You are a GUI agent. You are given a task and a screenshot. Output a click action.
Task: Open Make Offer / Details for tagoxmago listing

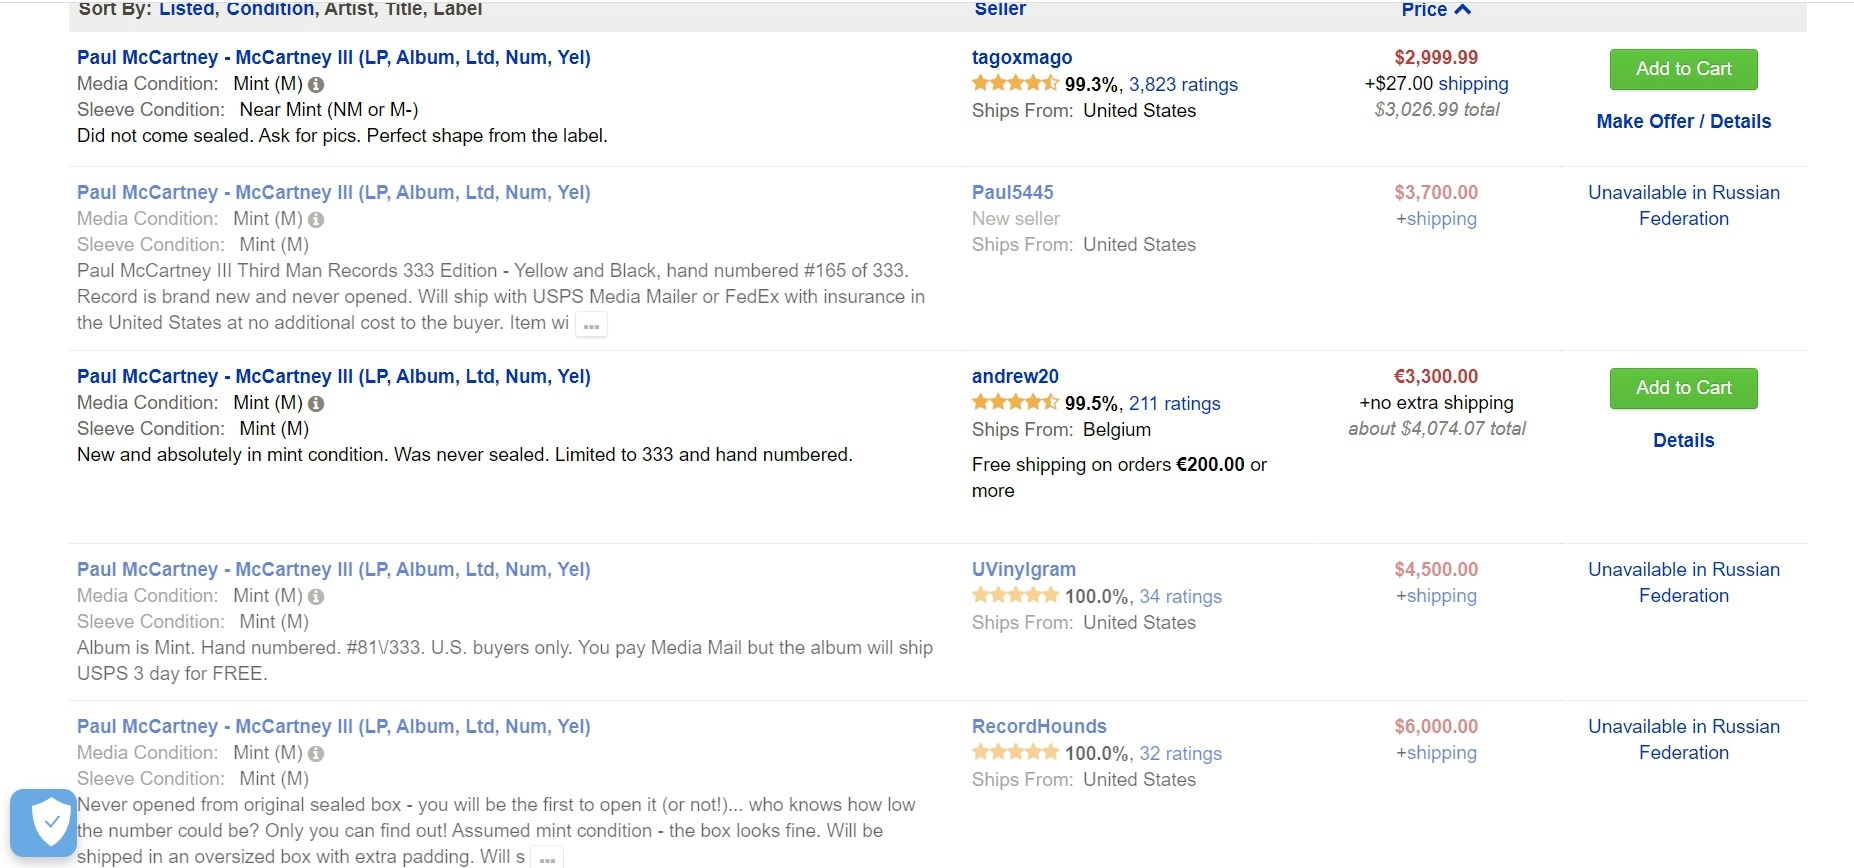pyautogui.click(x=1683, y=121)
